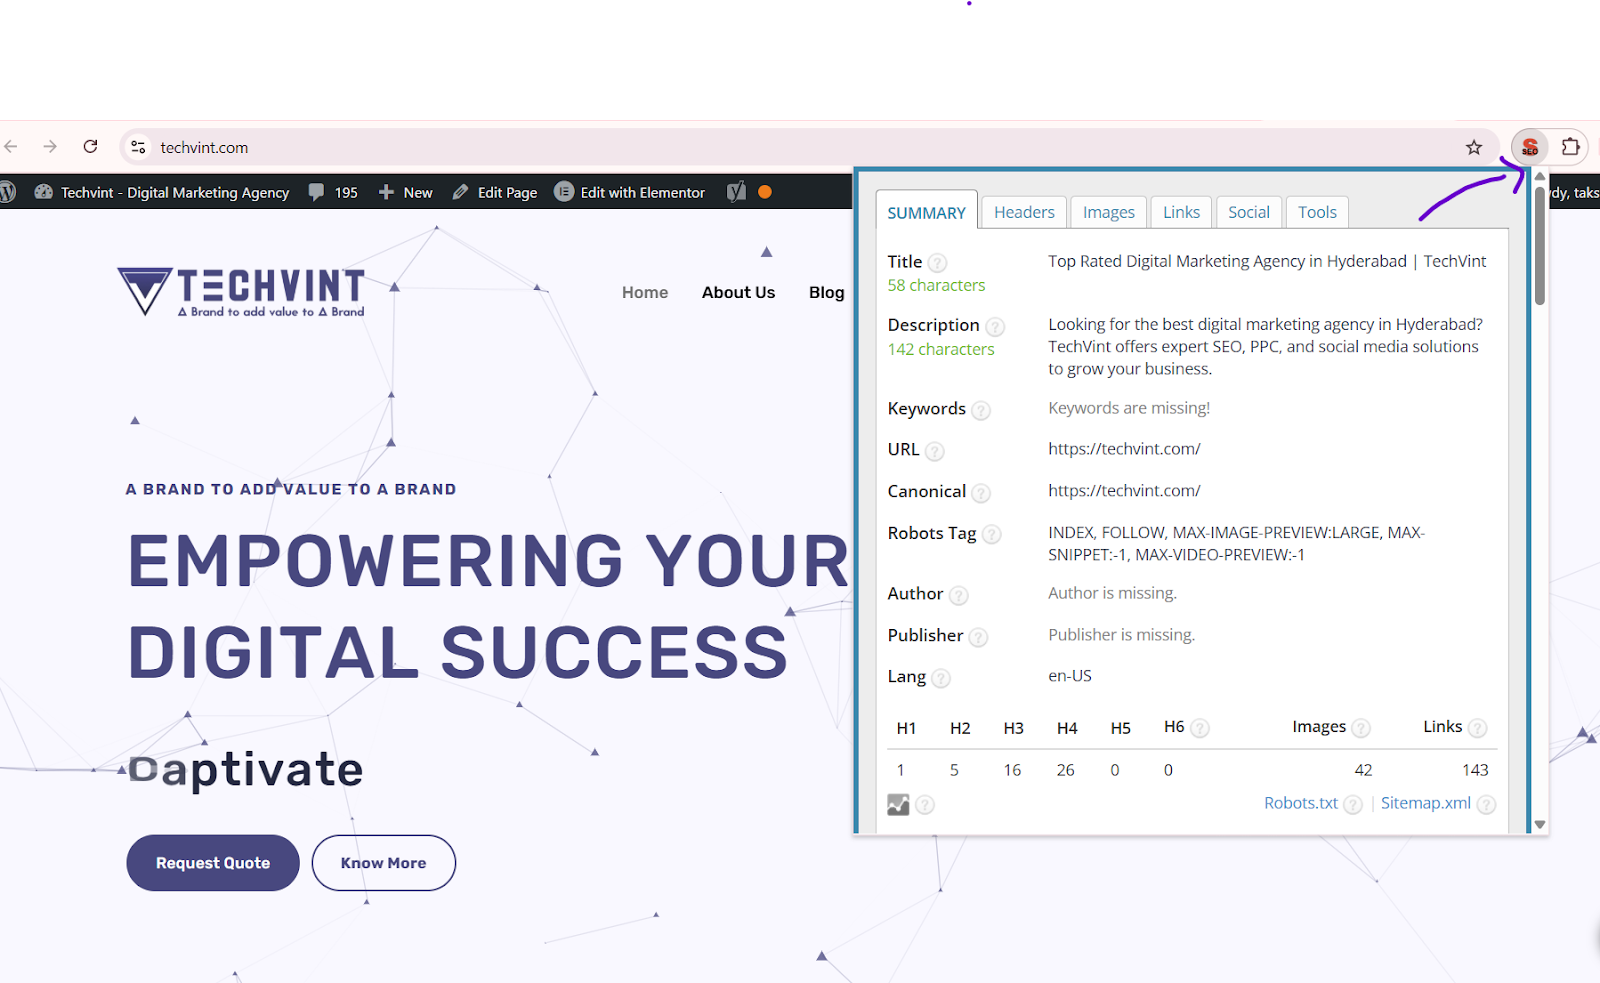The image size is (1600, 983).
Task: Click the '142 characters' description length text
Action: (941, 350)
